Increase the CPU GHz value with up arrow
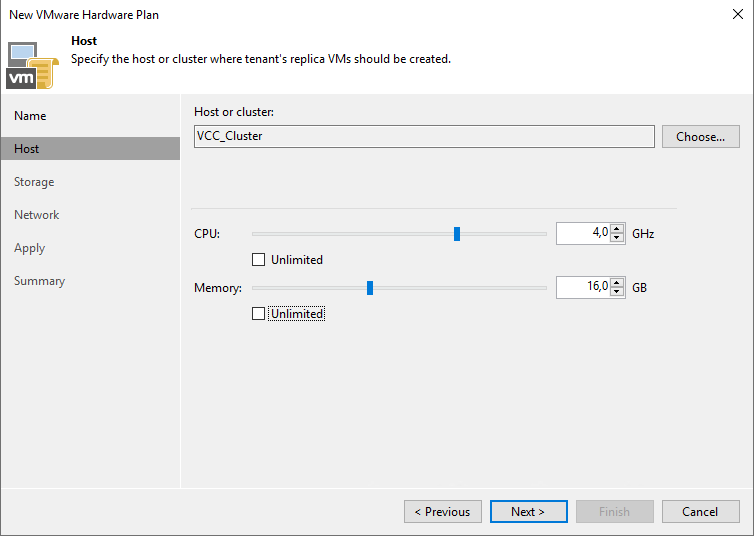Image resolution: width=754 pixels, height=536 pixels. coord(617,228)
